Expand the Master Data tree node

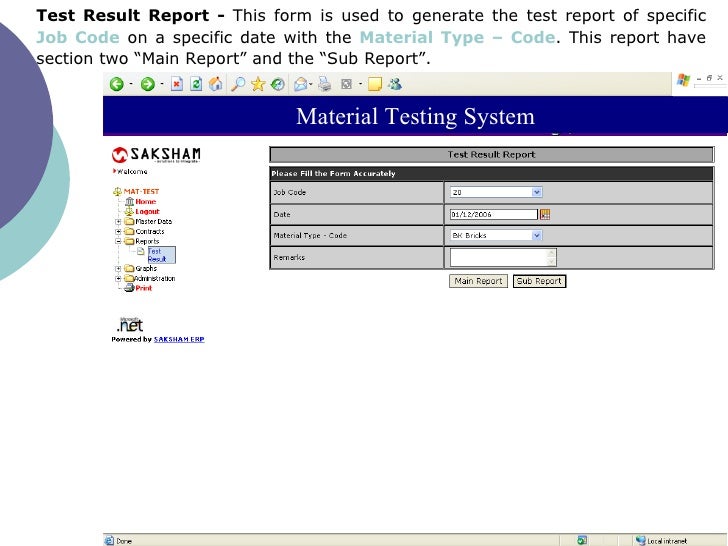tap(118, 221)
